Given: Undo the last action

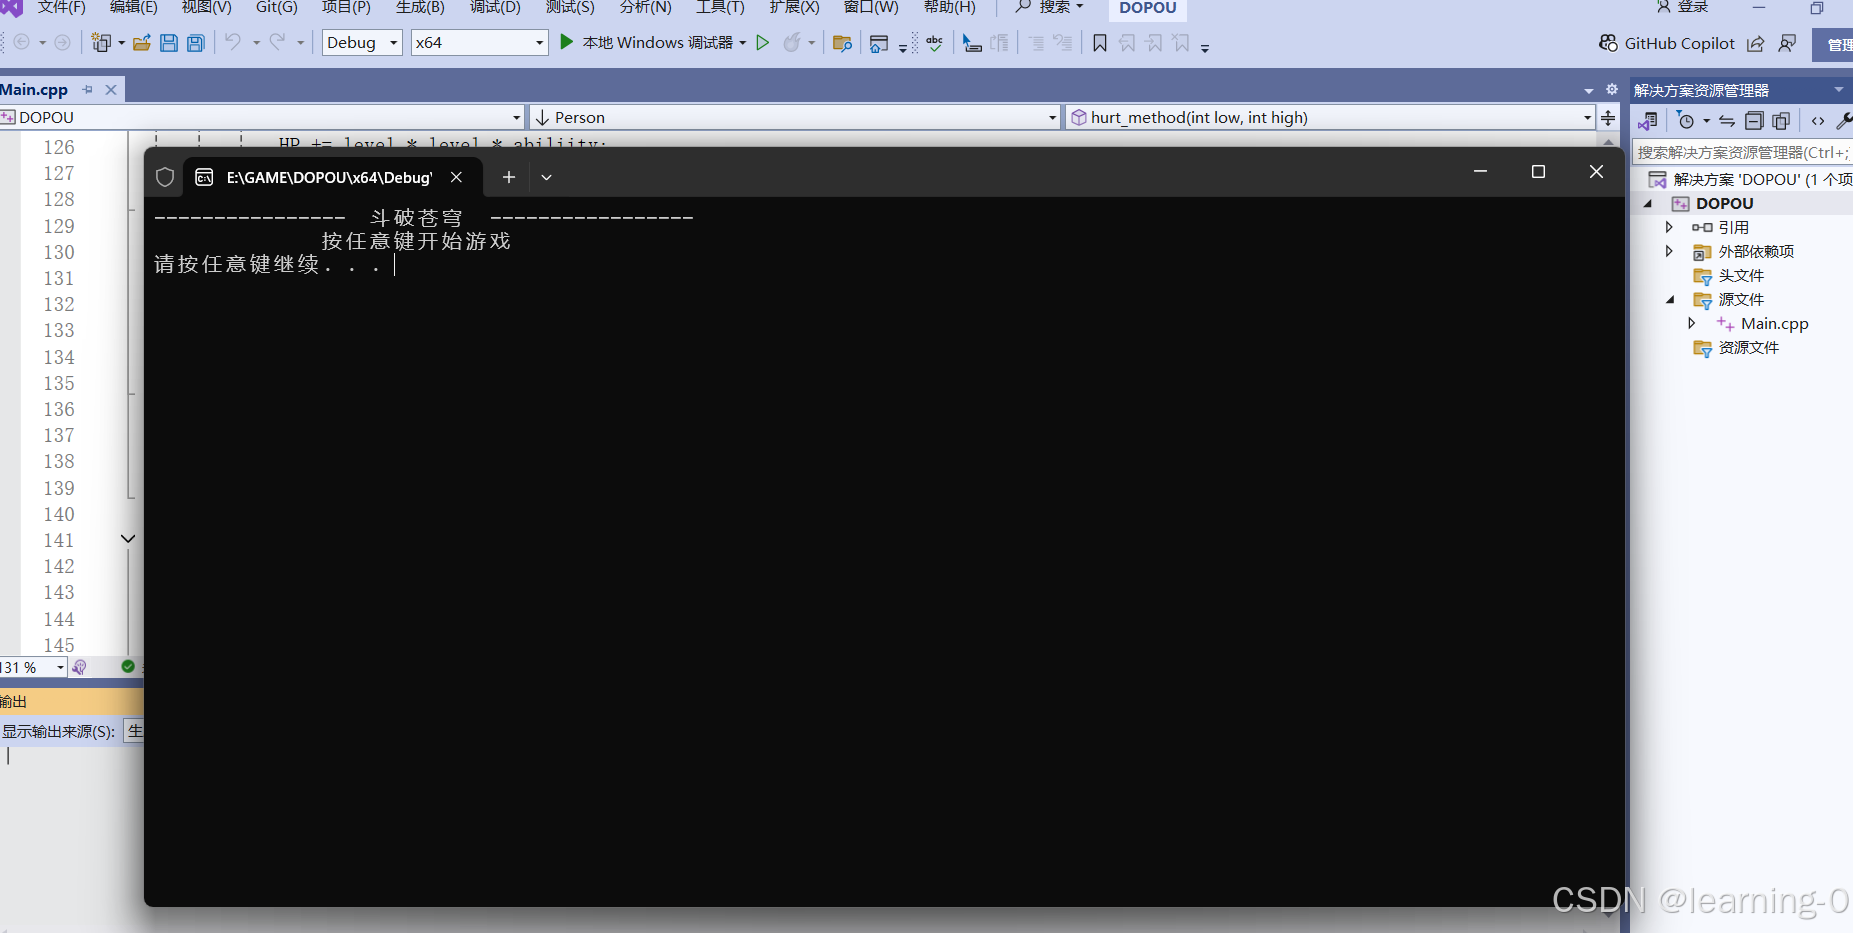Looking at the screenshot, I should coord(233,42).
